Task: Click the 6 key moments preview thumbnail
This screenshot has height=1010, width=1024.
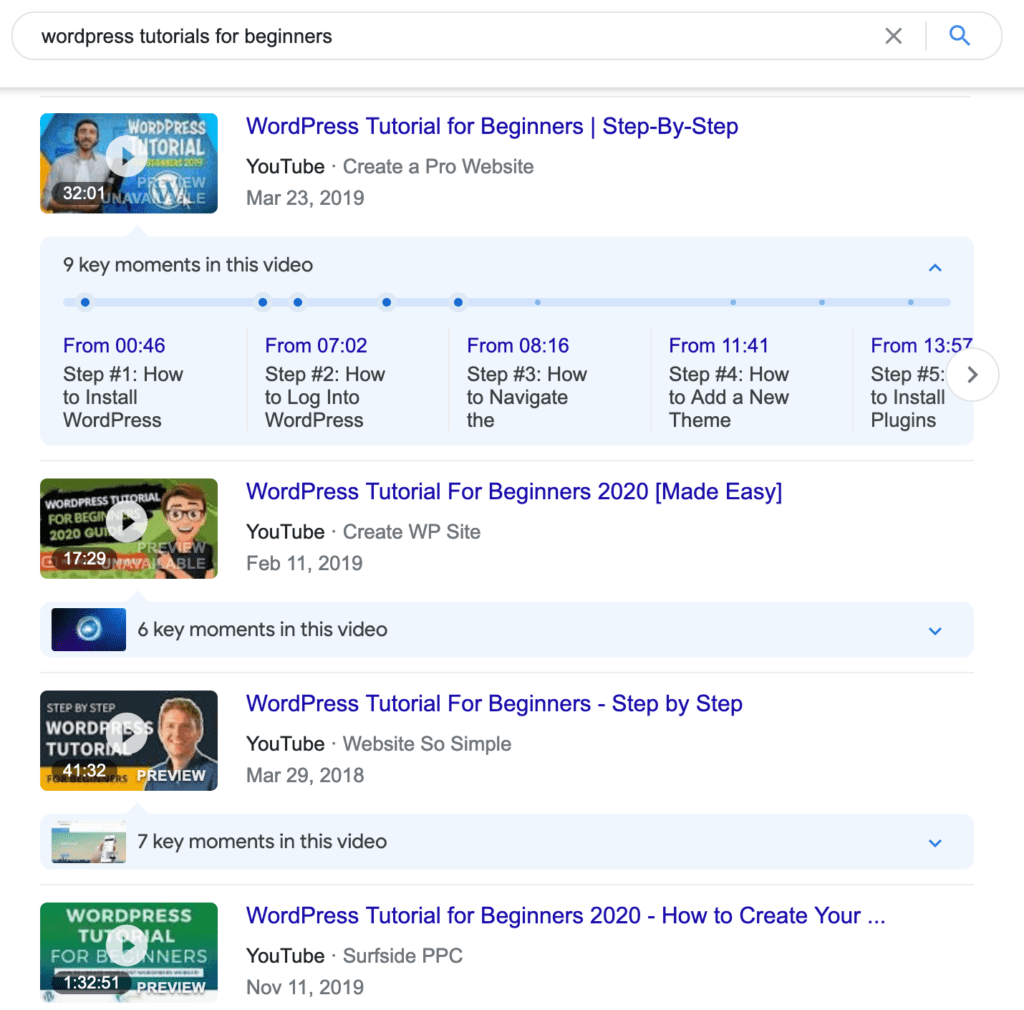Action: point(89,629)
